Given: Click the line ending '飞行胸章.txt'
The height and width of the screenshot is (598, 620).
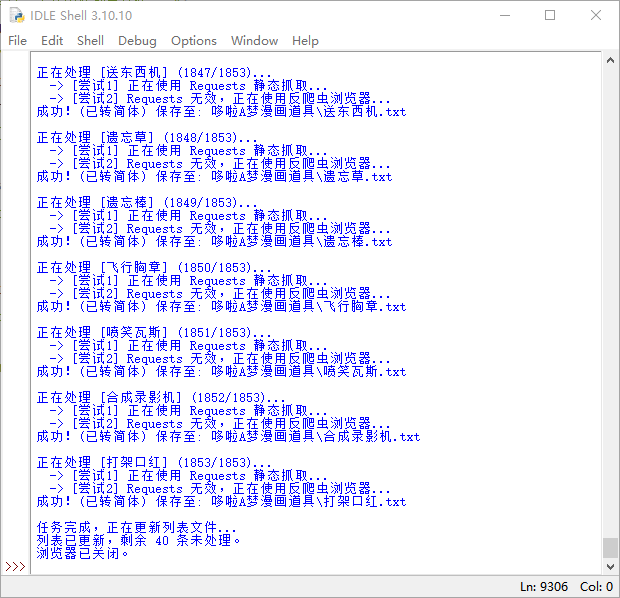Looking at the screenshot, I should tap(221, 307).
